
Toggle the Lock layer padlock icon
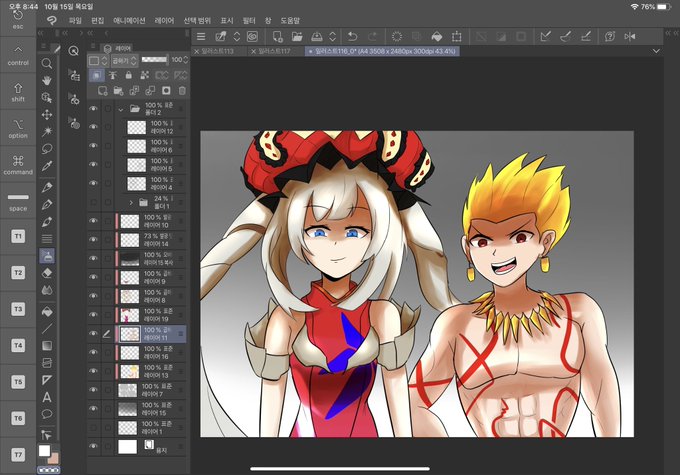point(128,75)
